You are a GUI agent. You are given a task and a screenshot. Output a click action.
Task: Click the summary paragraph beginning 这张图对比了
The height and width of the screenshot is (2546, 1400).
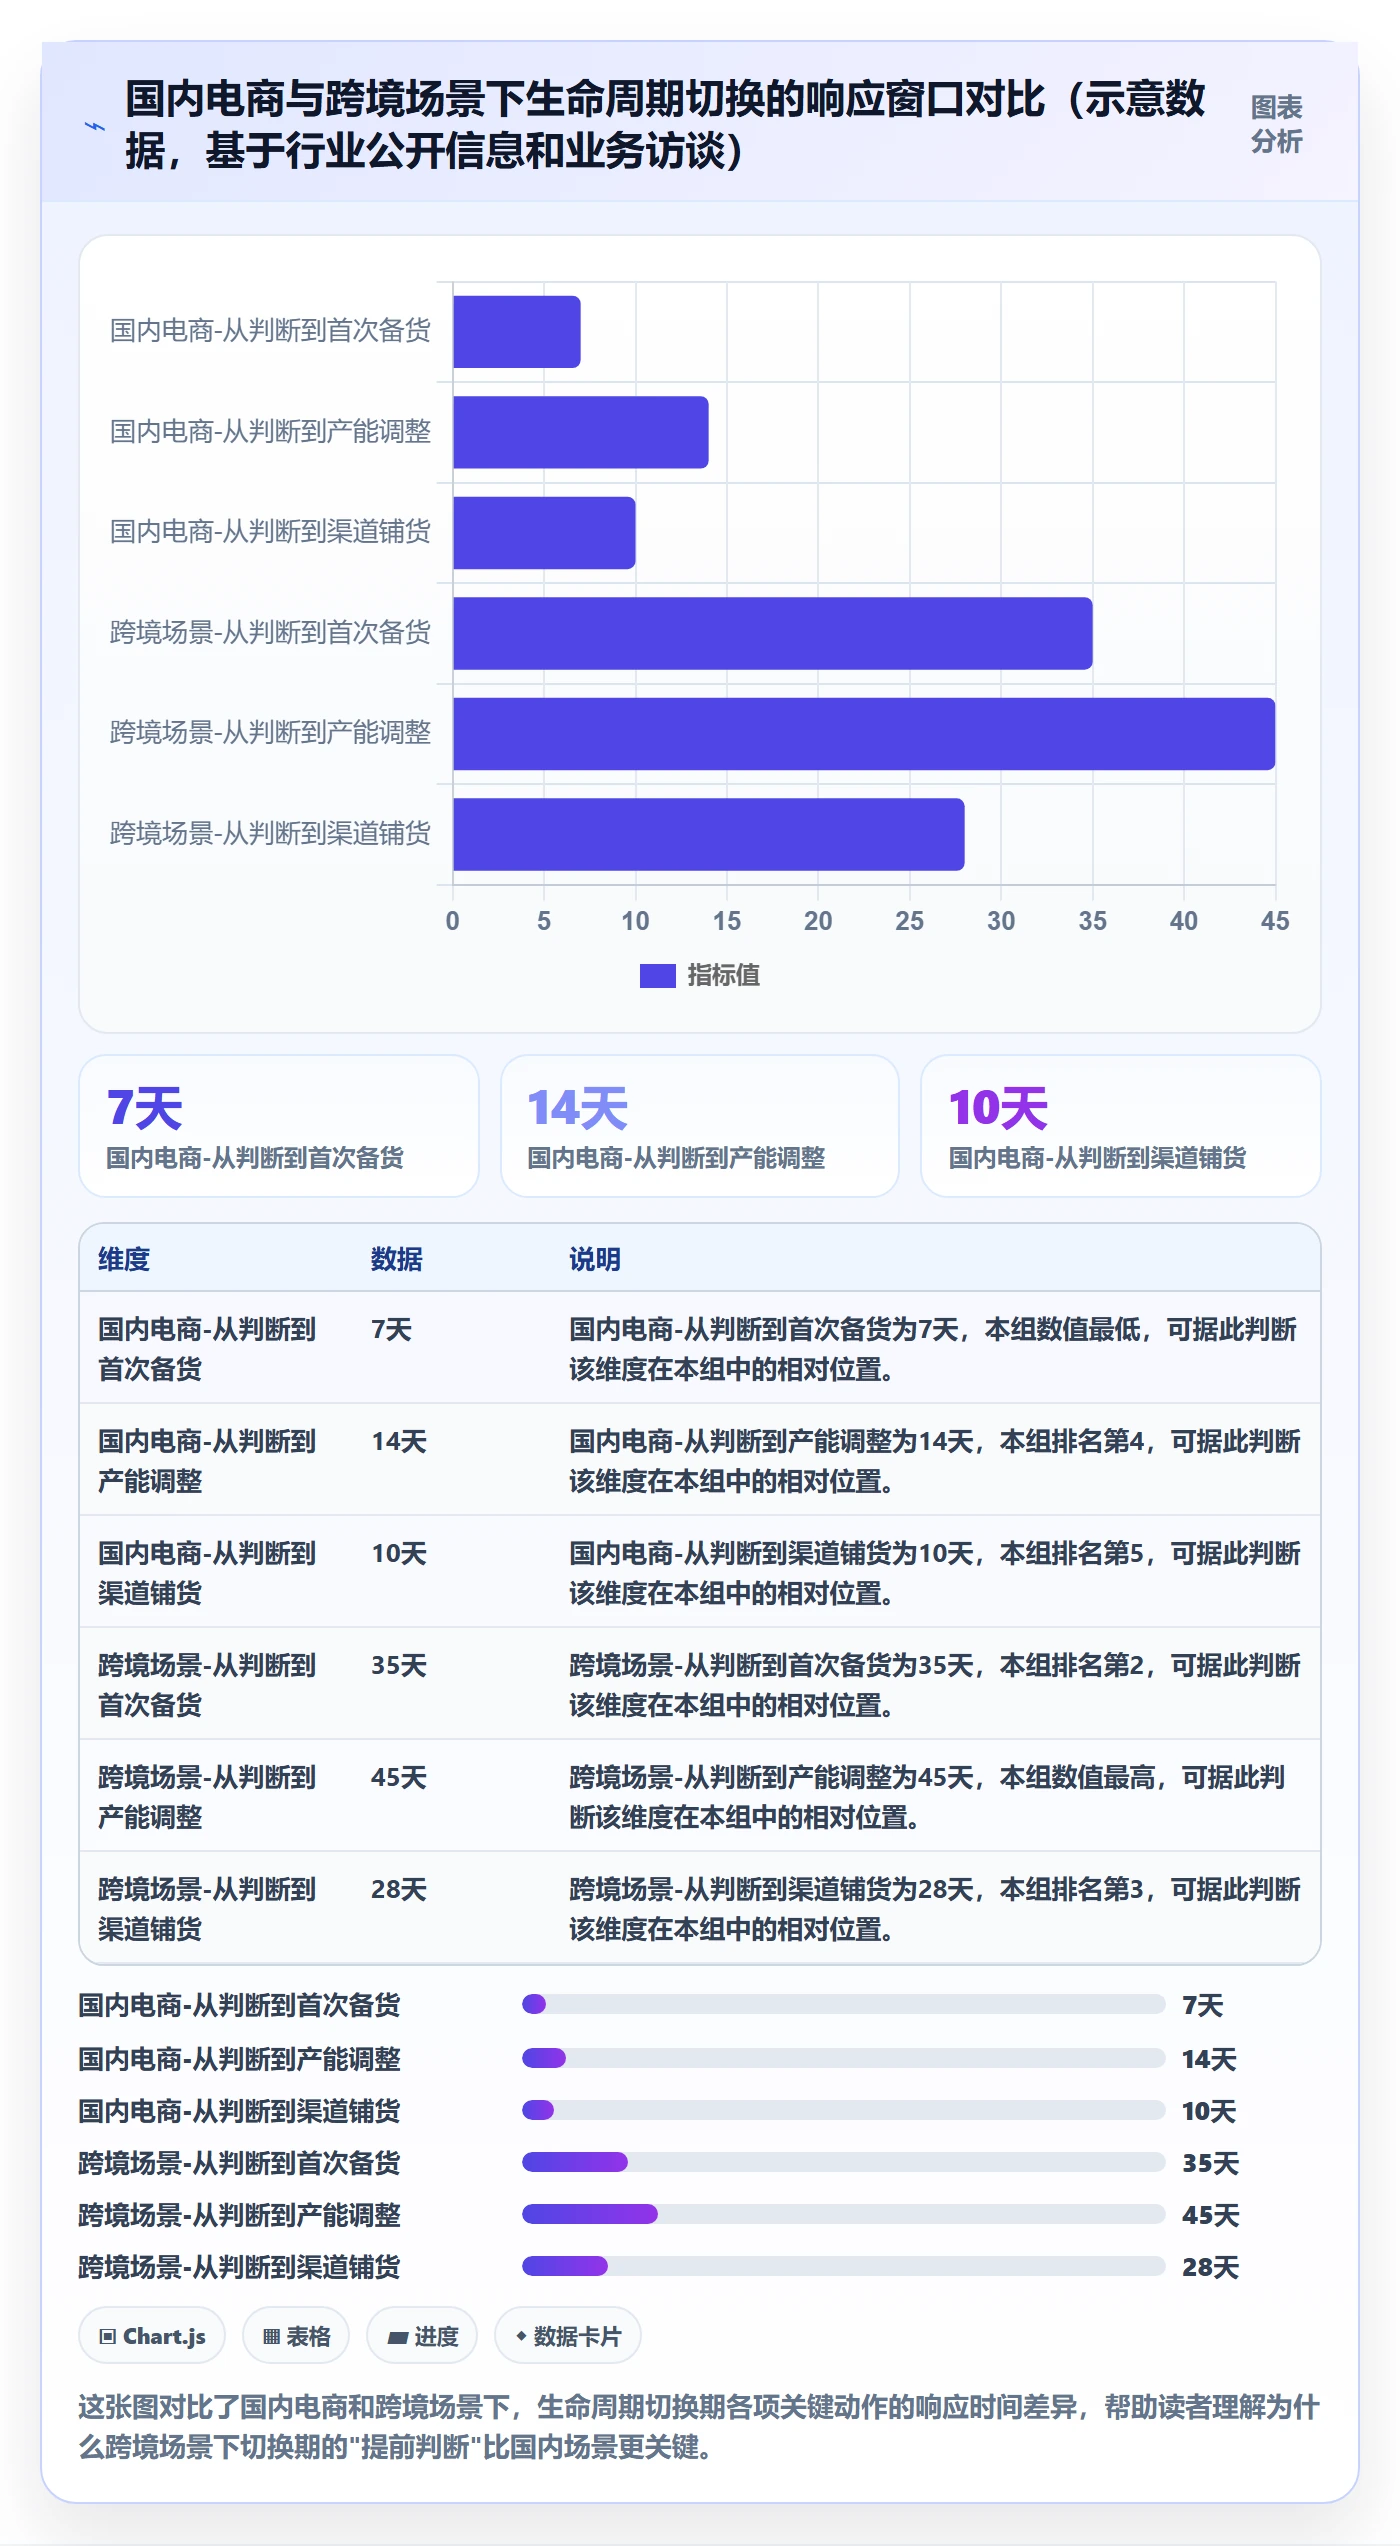(699, 2427)
